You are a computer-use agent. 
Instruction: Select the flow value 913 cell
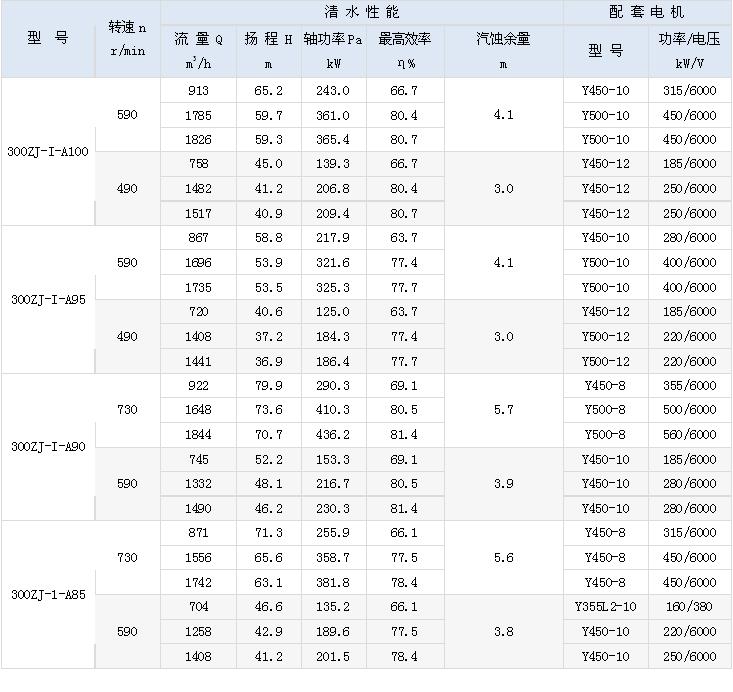coord(199,90)
